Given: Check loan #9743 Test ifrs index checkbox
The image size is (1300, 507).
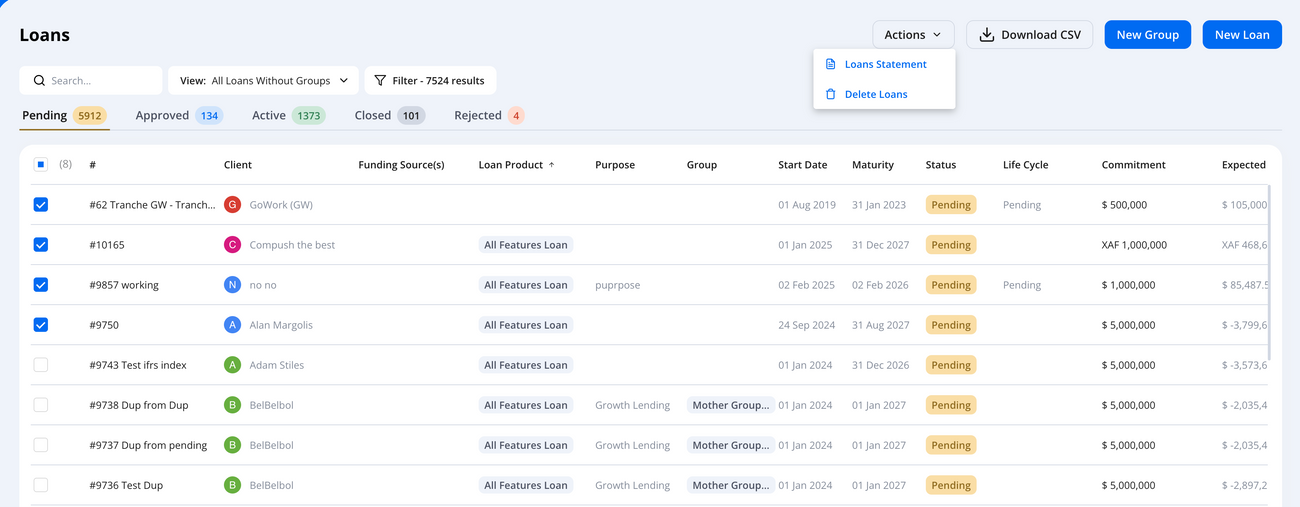Looking at the screenshot, I should [x=41, y=364].
